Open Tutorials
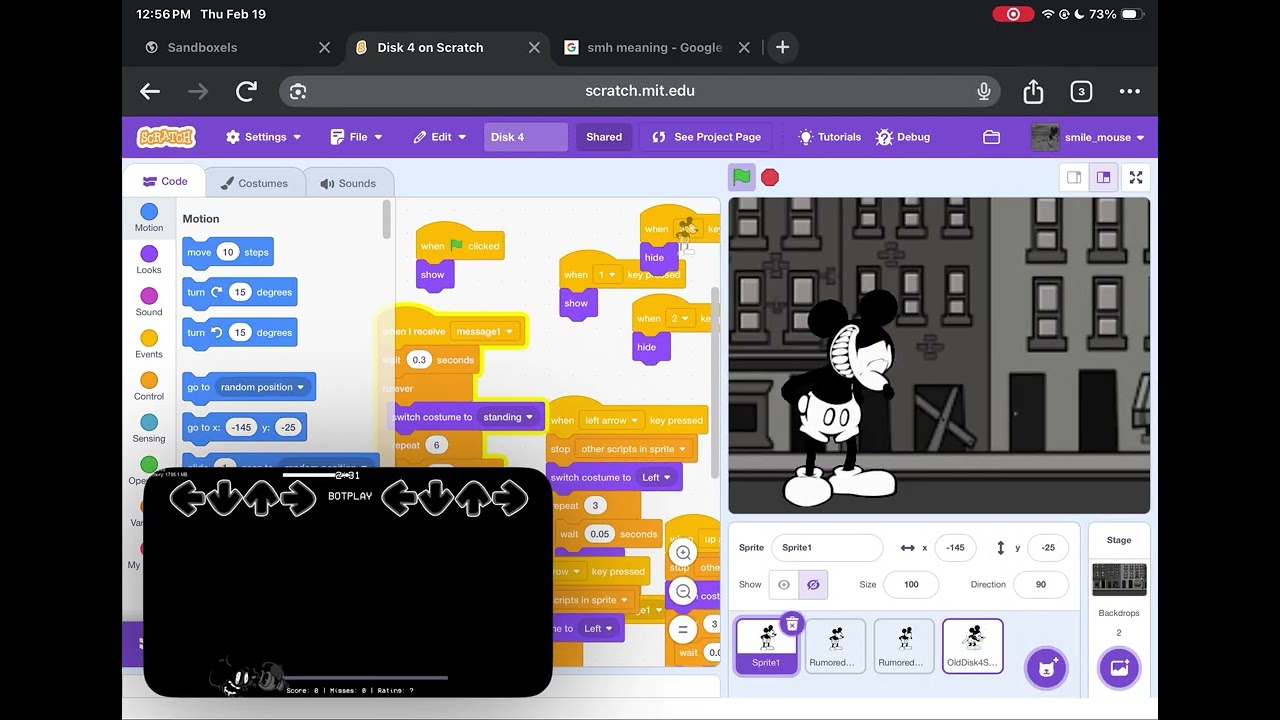Image resolution: width=1280 pixels, height=720 pixels. coord(829,137)
